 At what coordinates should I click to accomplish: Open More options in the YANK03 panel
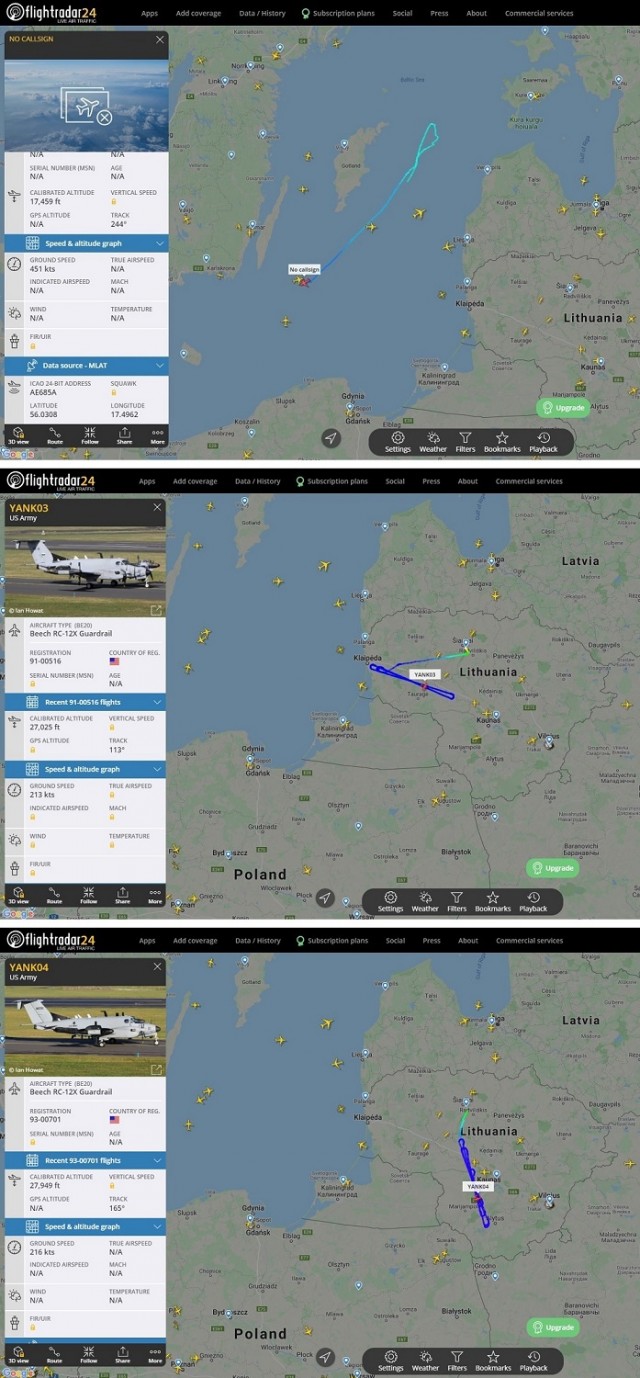[x=155, y=895]
